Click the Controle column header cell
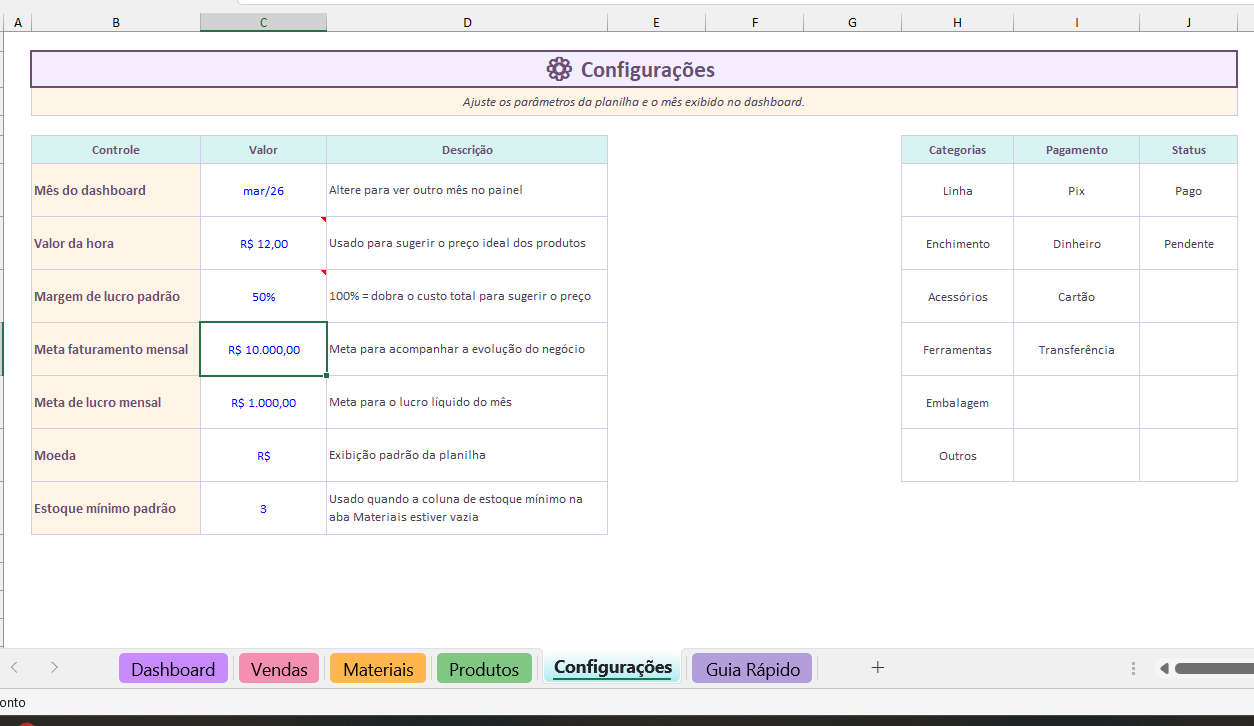 tap(116, 150)
